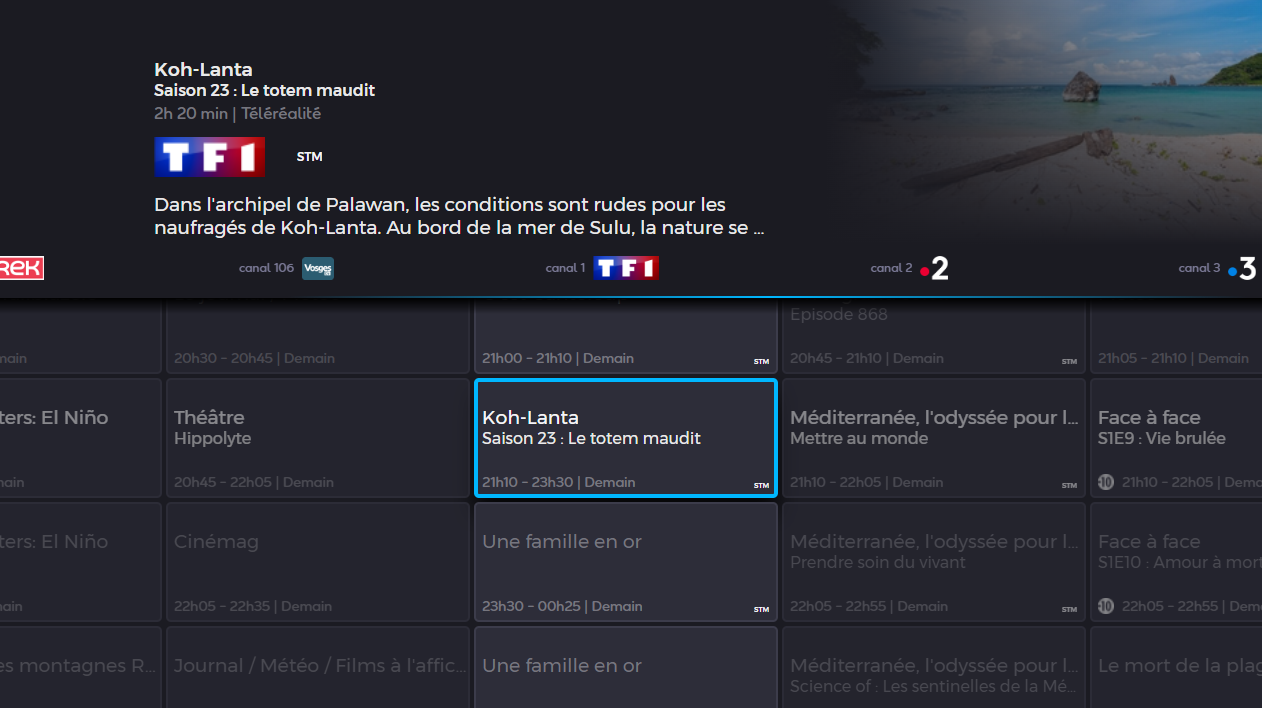Screen dimensions: 1262x708
Task: Click the TF1 logo in the channel bar
Action: point(626,268)
